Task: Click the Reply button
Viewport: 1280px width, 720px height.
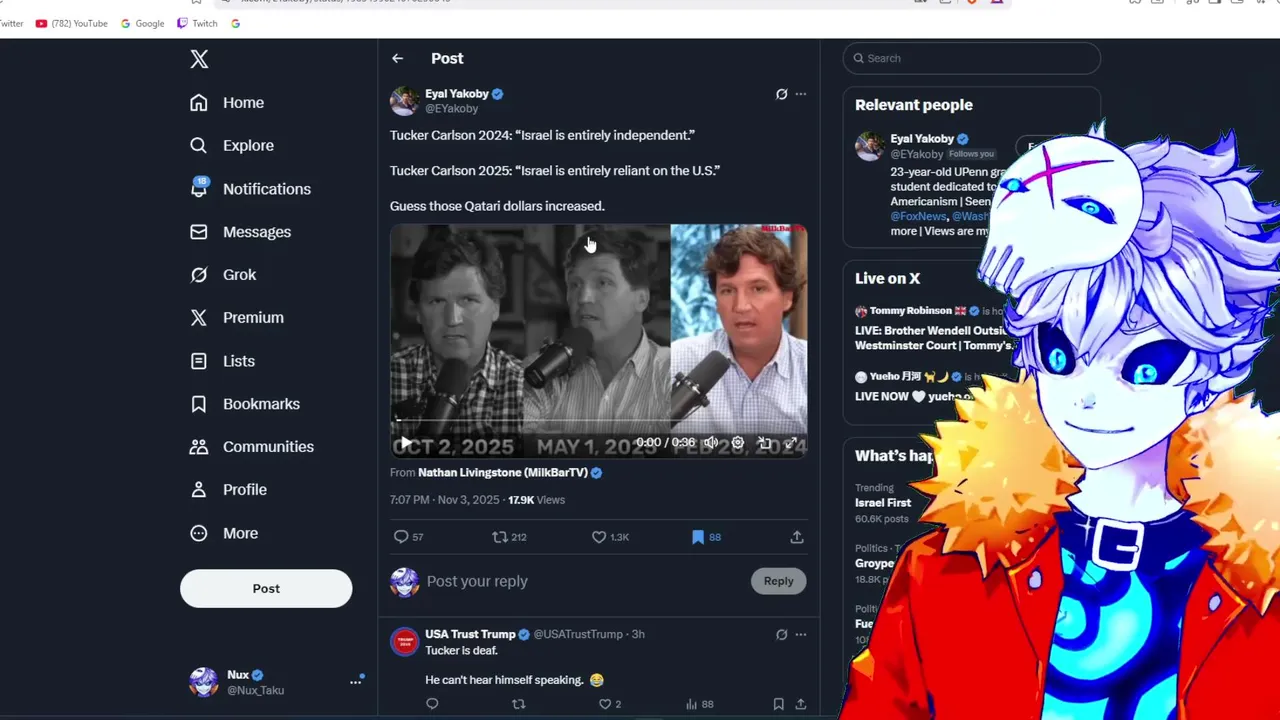Action: pos(778,581)
